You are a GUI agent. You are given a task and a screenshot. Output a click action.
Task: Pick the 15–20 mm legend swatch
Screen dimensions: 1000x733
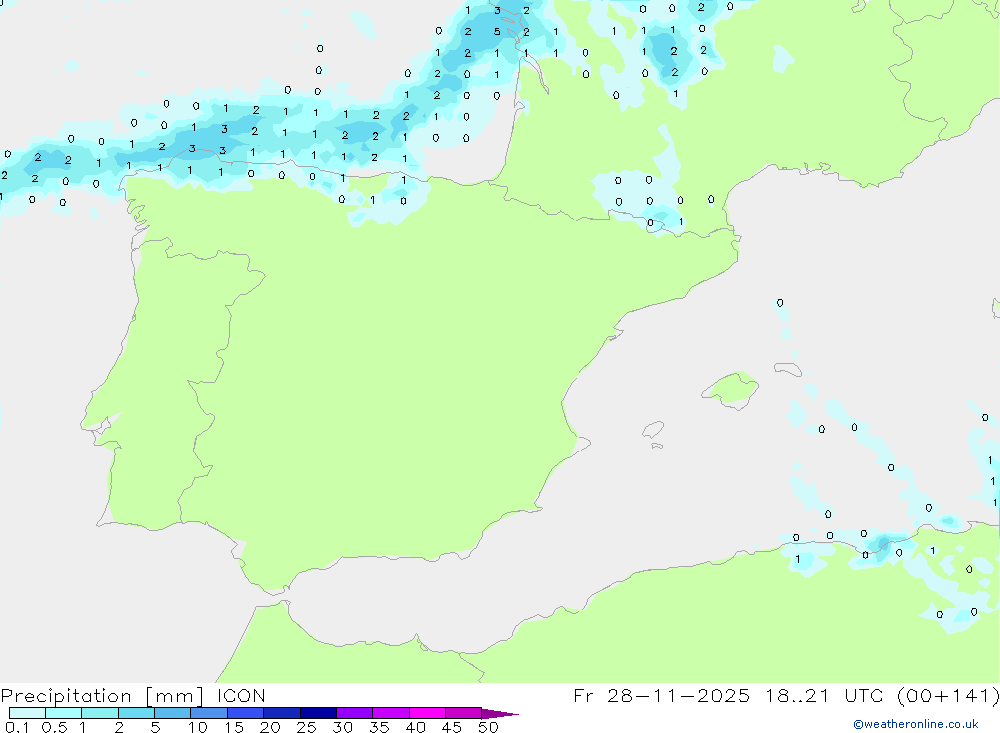point(245,713)
